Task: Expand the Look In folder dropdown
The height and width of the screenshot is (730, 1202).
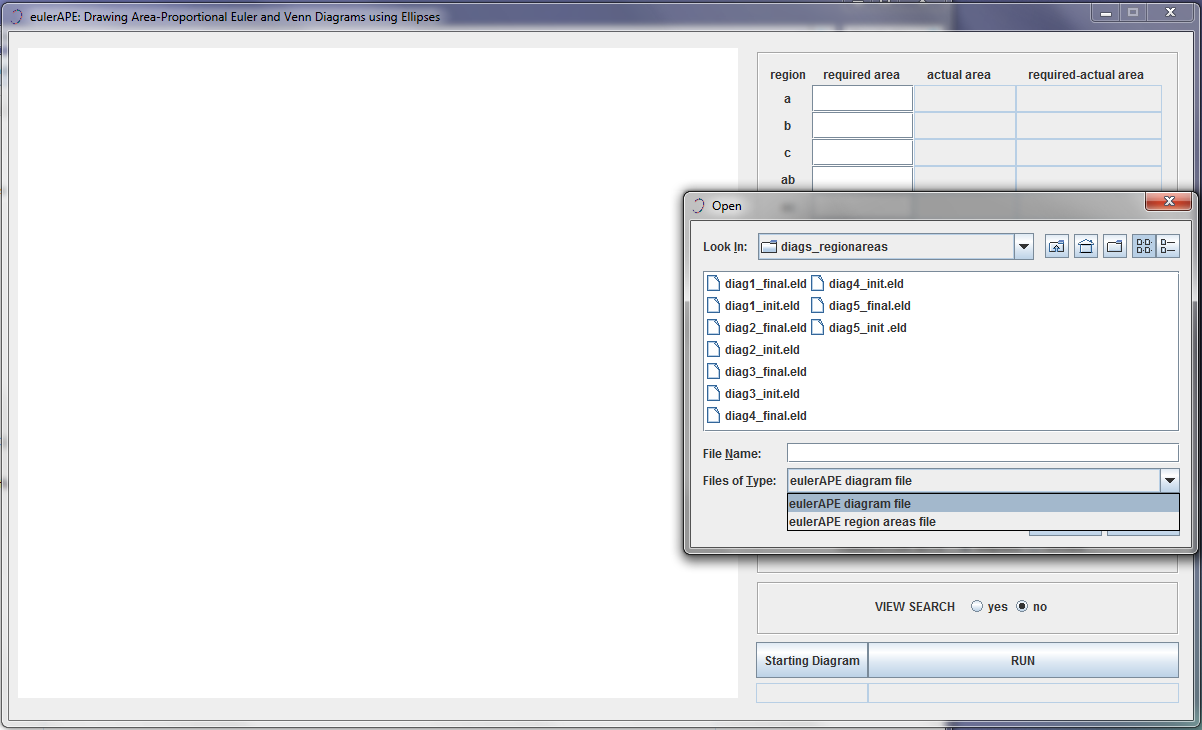Action: pos(1023,247)
